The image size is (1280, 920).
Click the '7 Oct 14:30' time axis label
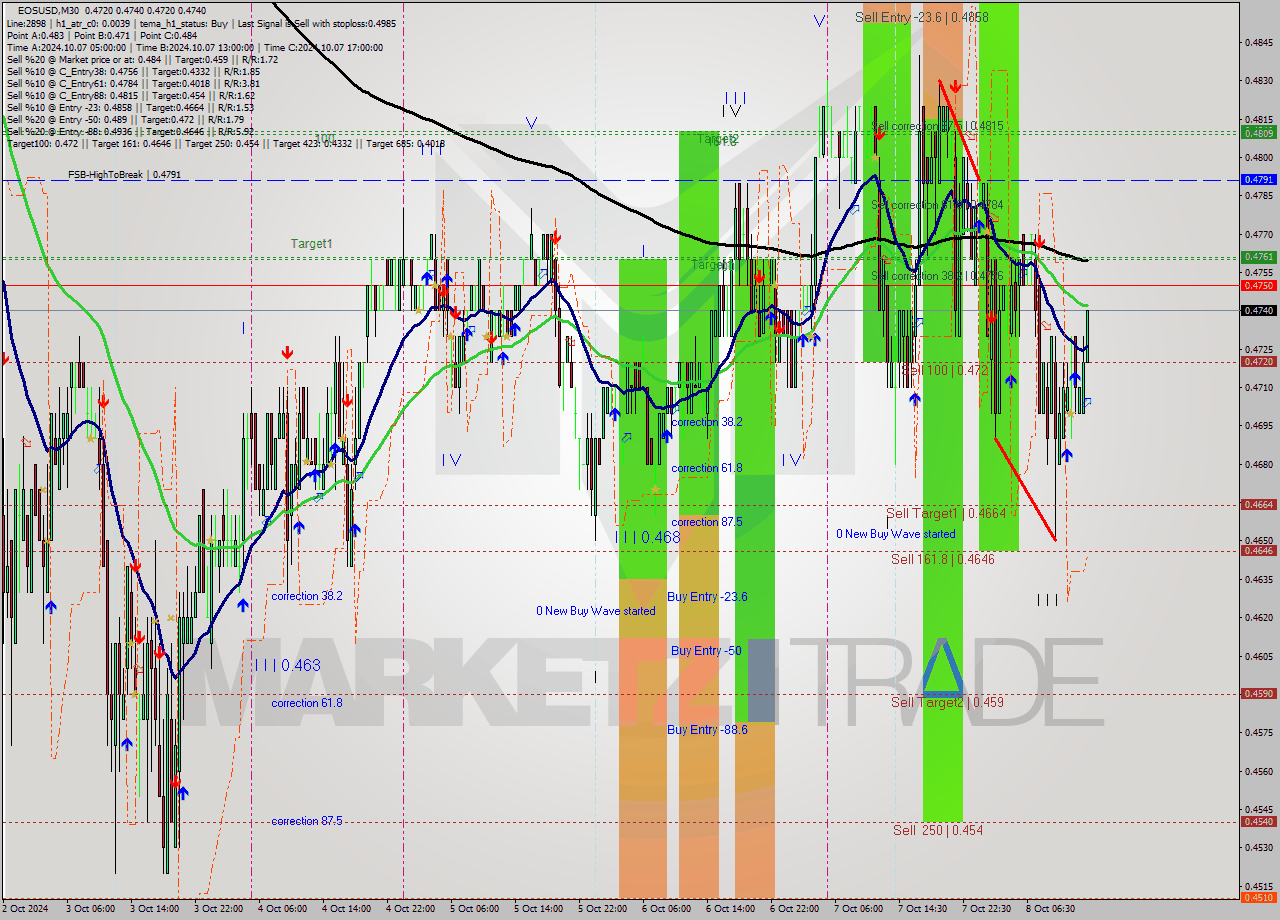922,909
